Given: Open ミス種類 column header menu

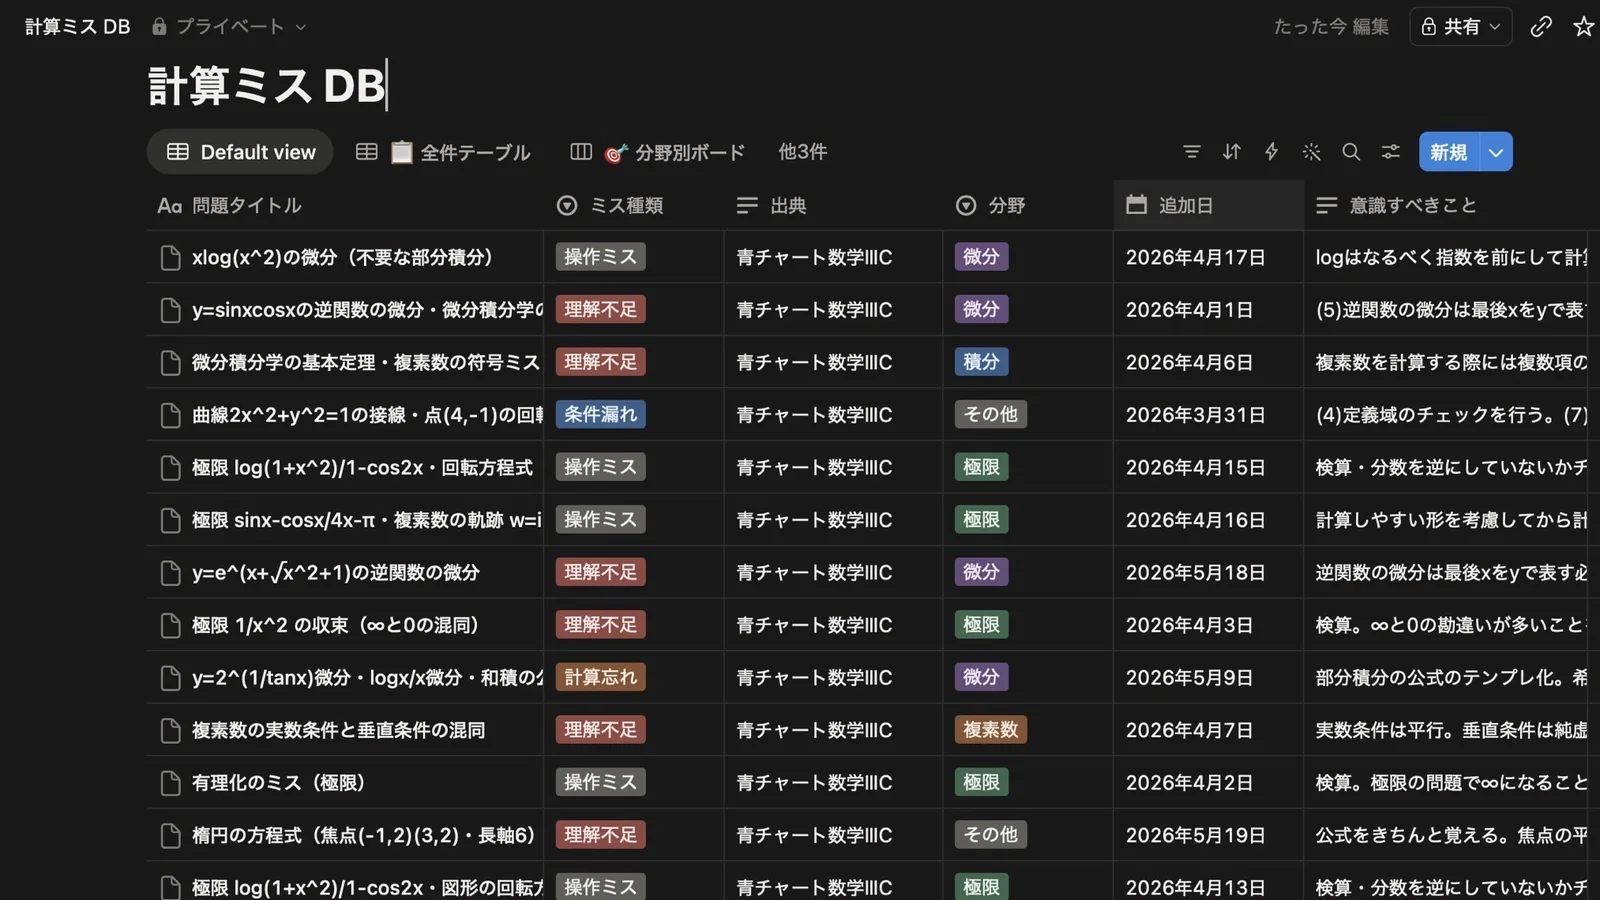Looking at the screenshot, I should pos(633,205).
